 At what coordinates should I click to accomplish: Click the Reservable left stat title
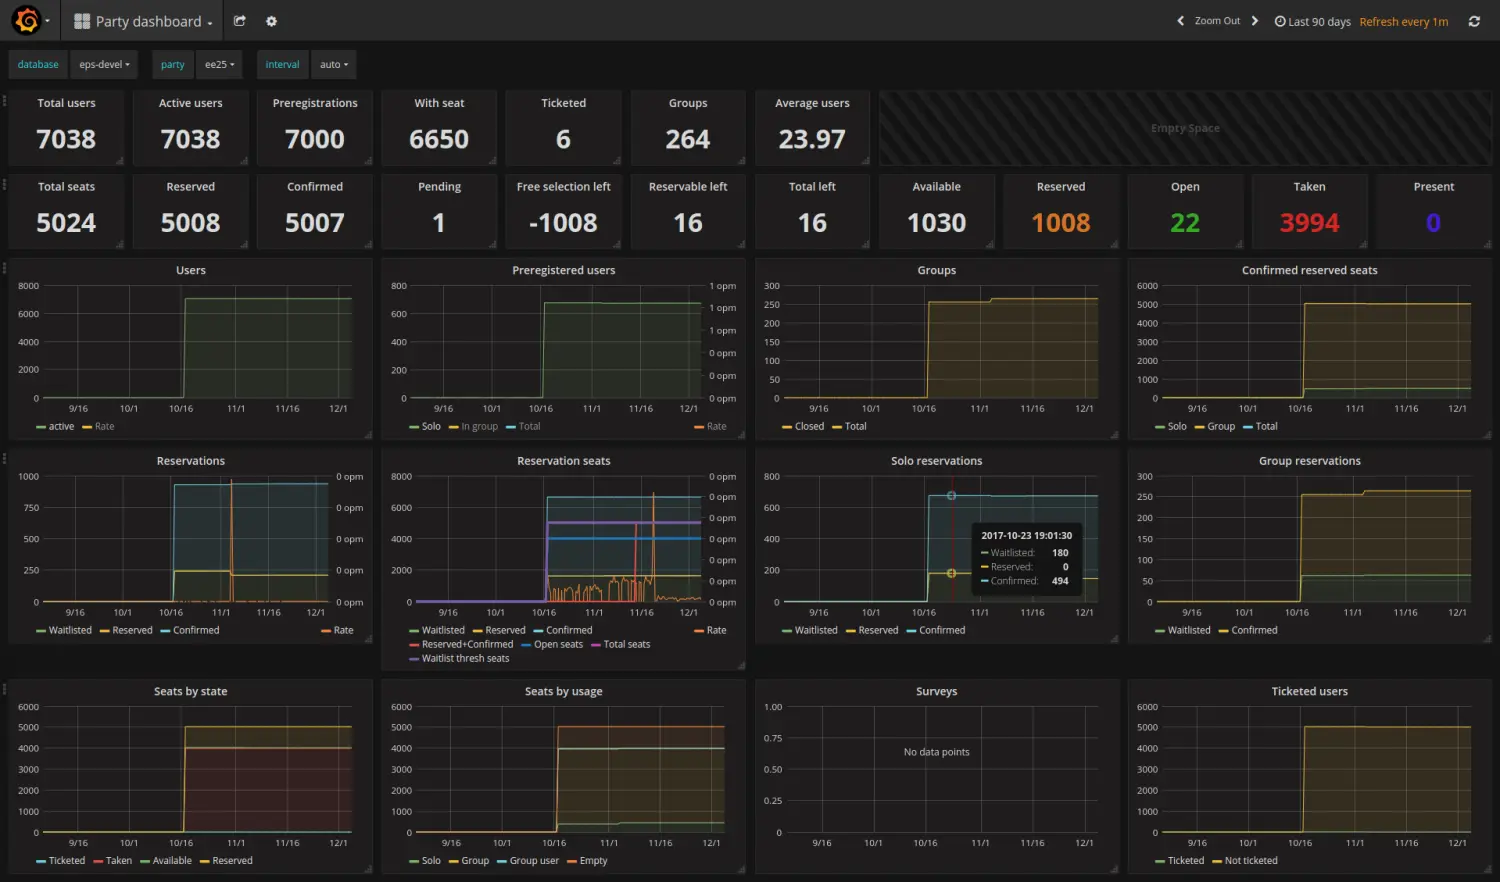tap(688, 187)
